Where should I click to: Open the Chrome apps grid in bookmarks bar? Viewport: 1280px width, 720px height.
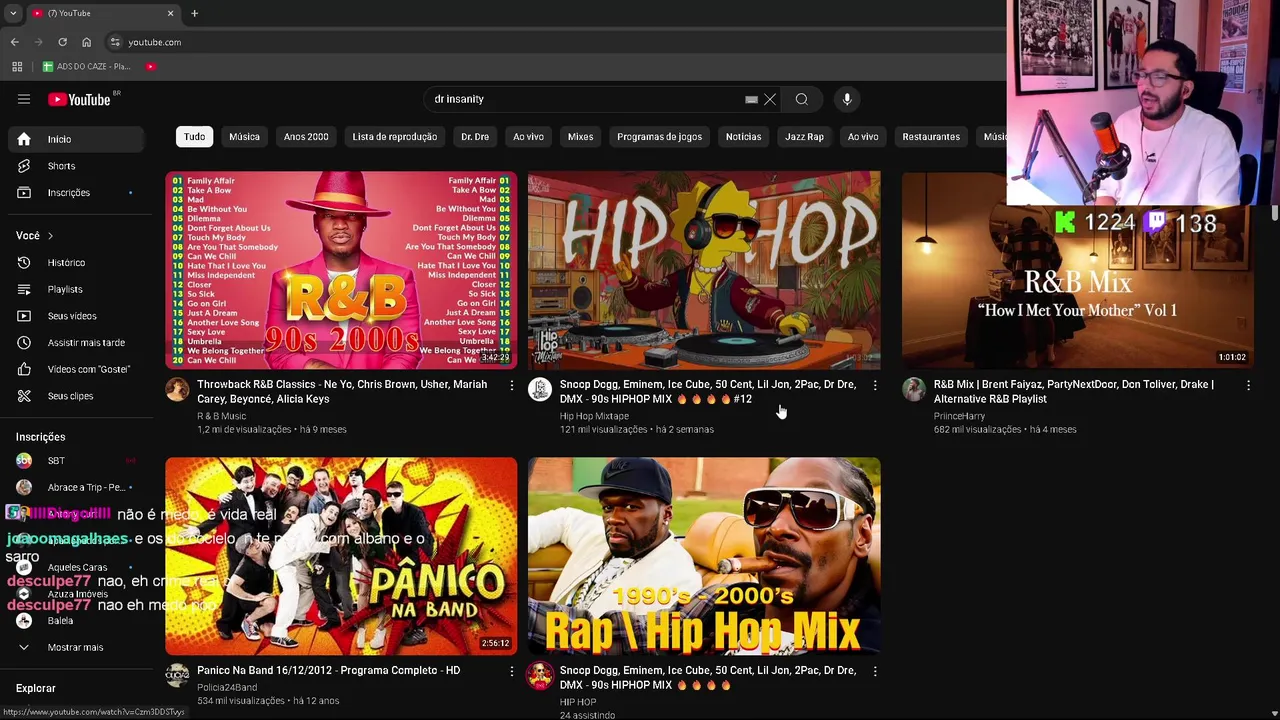click(17, 66)
